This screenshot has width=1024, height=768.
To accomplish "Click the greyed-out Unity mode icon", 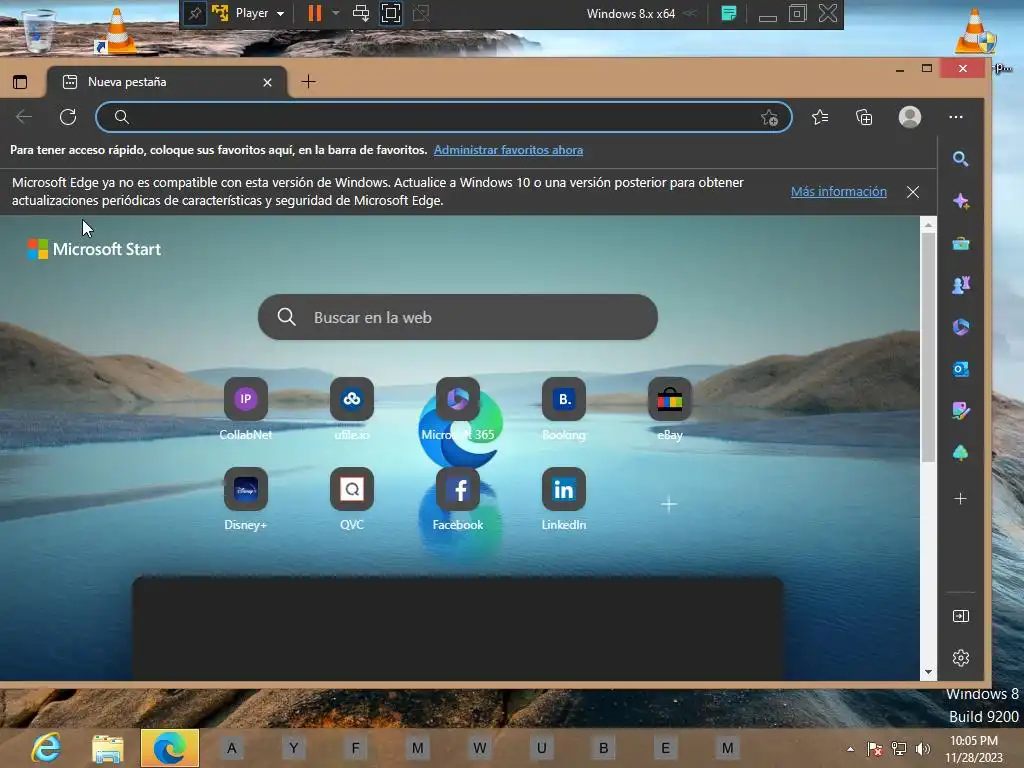I will click(421, 13).
